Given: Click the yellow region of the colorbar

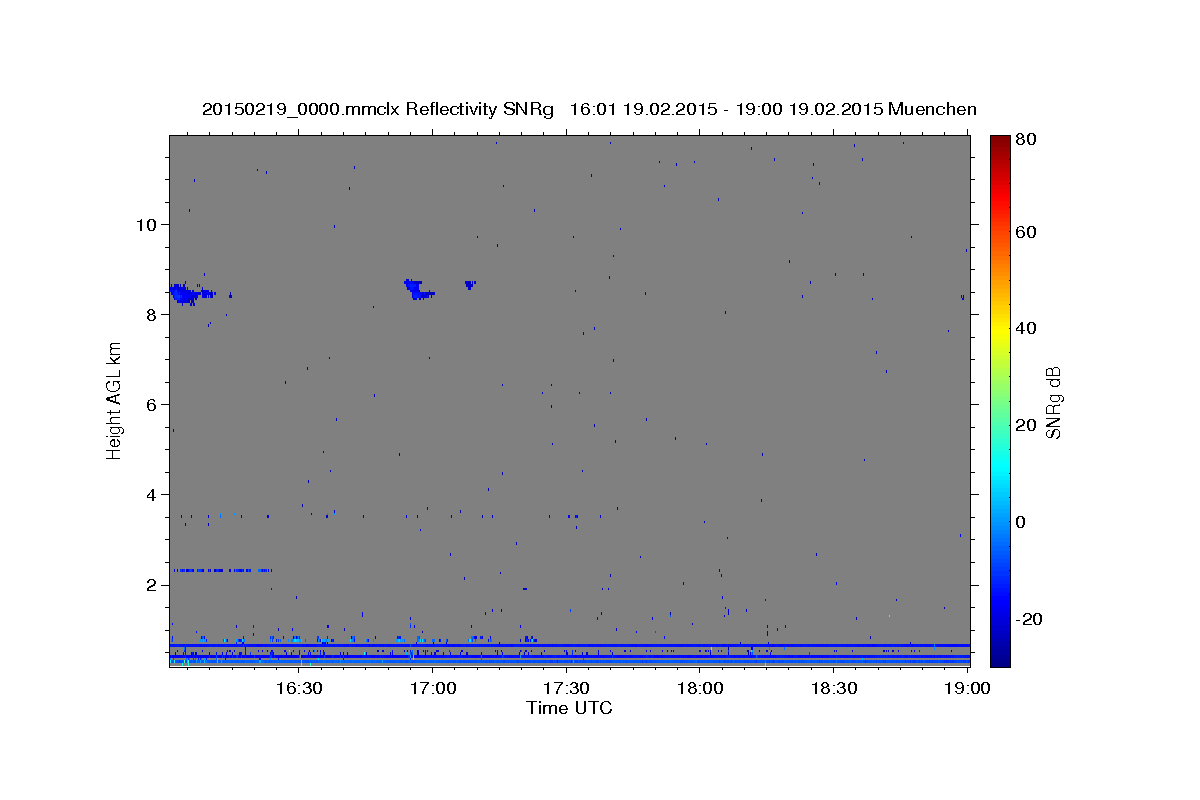Looking at the screenshot, I should (1000, 330).
